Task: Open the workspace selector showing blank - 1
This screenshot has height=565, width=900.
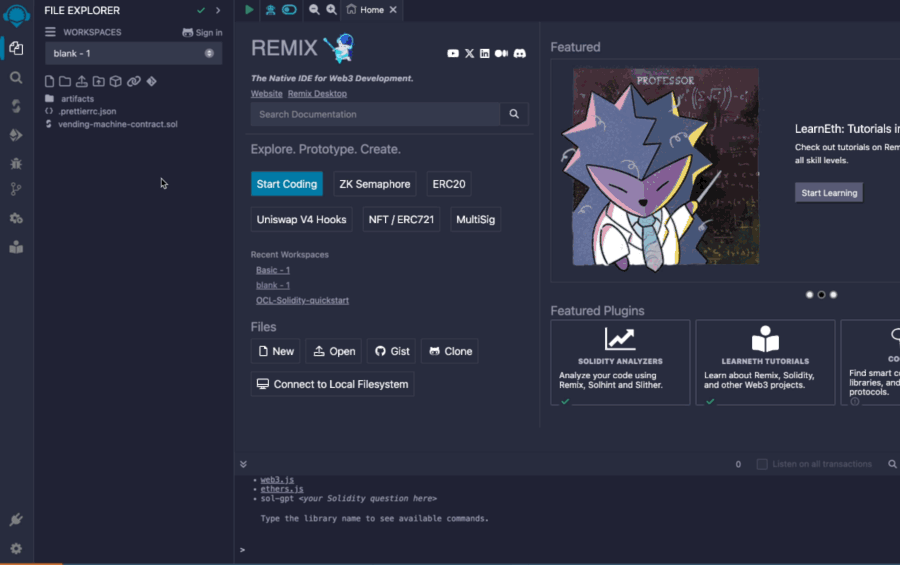Action: (x=133, y=53)
